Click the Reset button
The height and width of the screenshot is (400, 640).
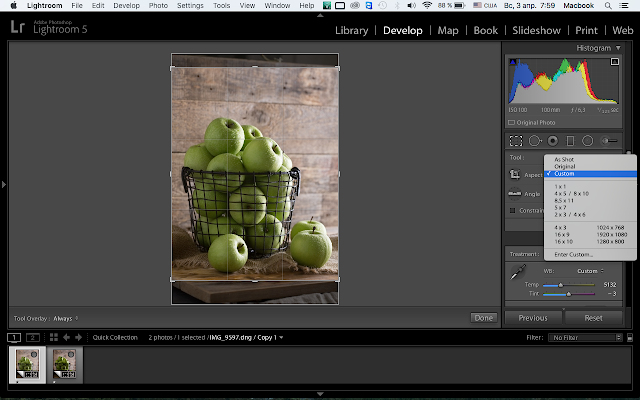point(593,318)
